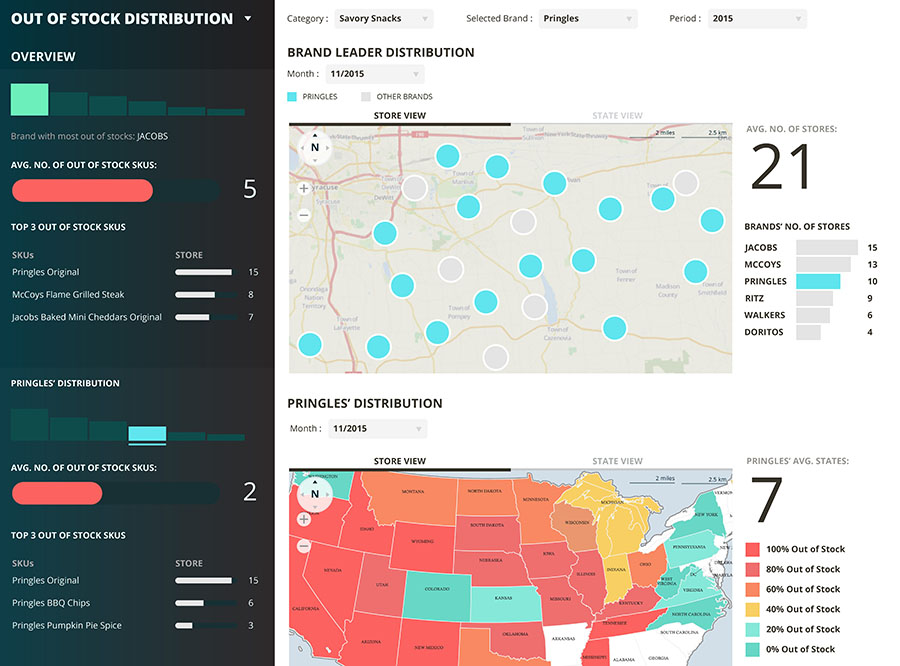
Task: Click the cyan Pringles bar in Brands' No. of Stores
Action: (818, 281)
